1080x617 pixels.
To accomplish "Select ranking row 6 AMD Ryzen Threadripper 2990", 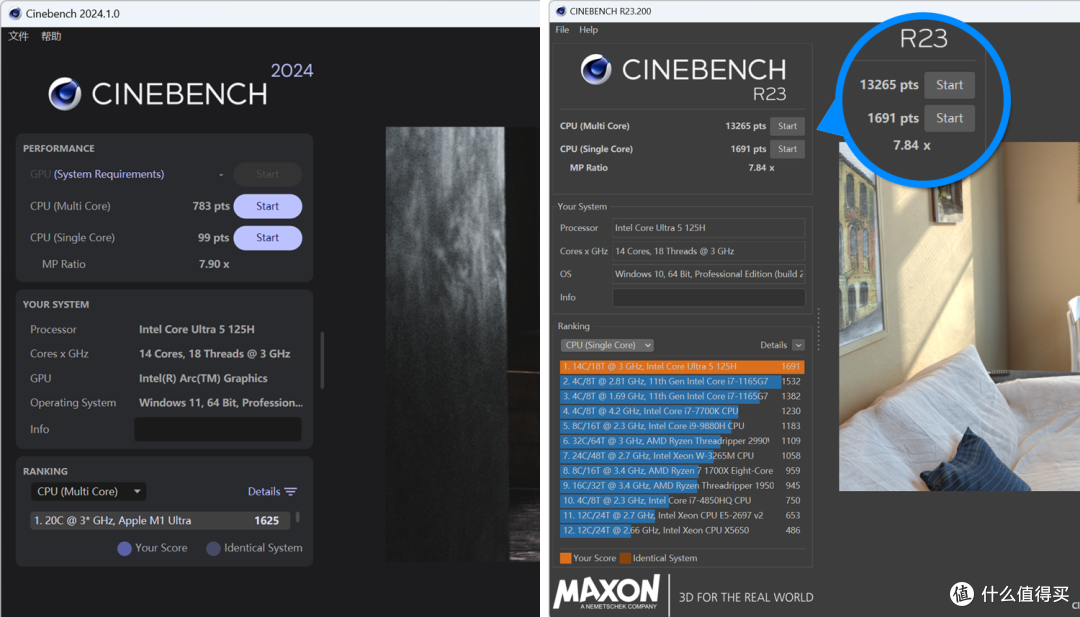I will click(x=682, y=441).
